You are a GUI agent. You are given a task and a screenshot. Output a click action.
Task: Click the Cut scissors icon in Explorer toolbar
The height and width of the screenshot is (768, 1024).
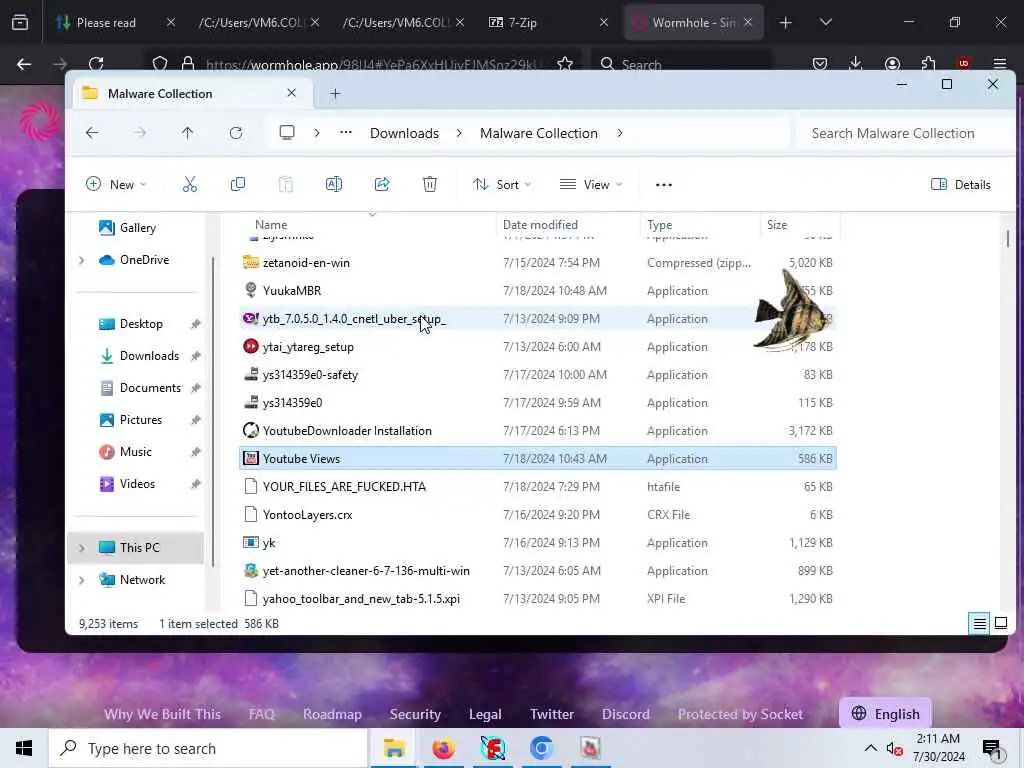click(189, 185)
